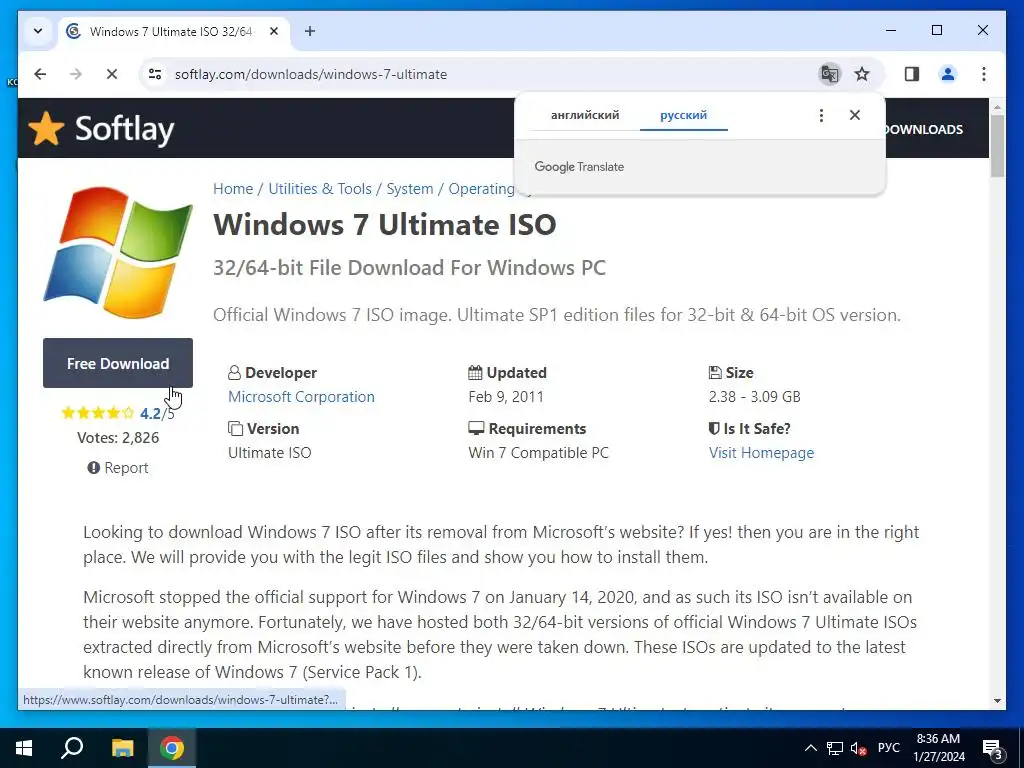1024x768 pixels.
Task: Open the notification center icon
Action: 993,749
